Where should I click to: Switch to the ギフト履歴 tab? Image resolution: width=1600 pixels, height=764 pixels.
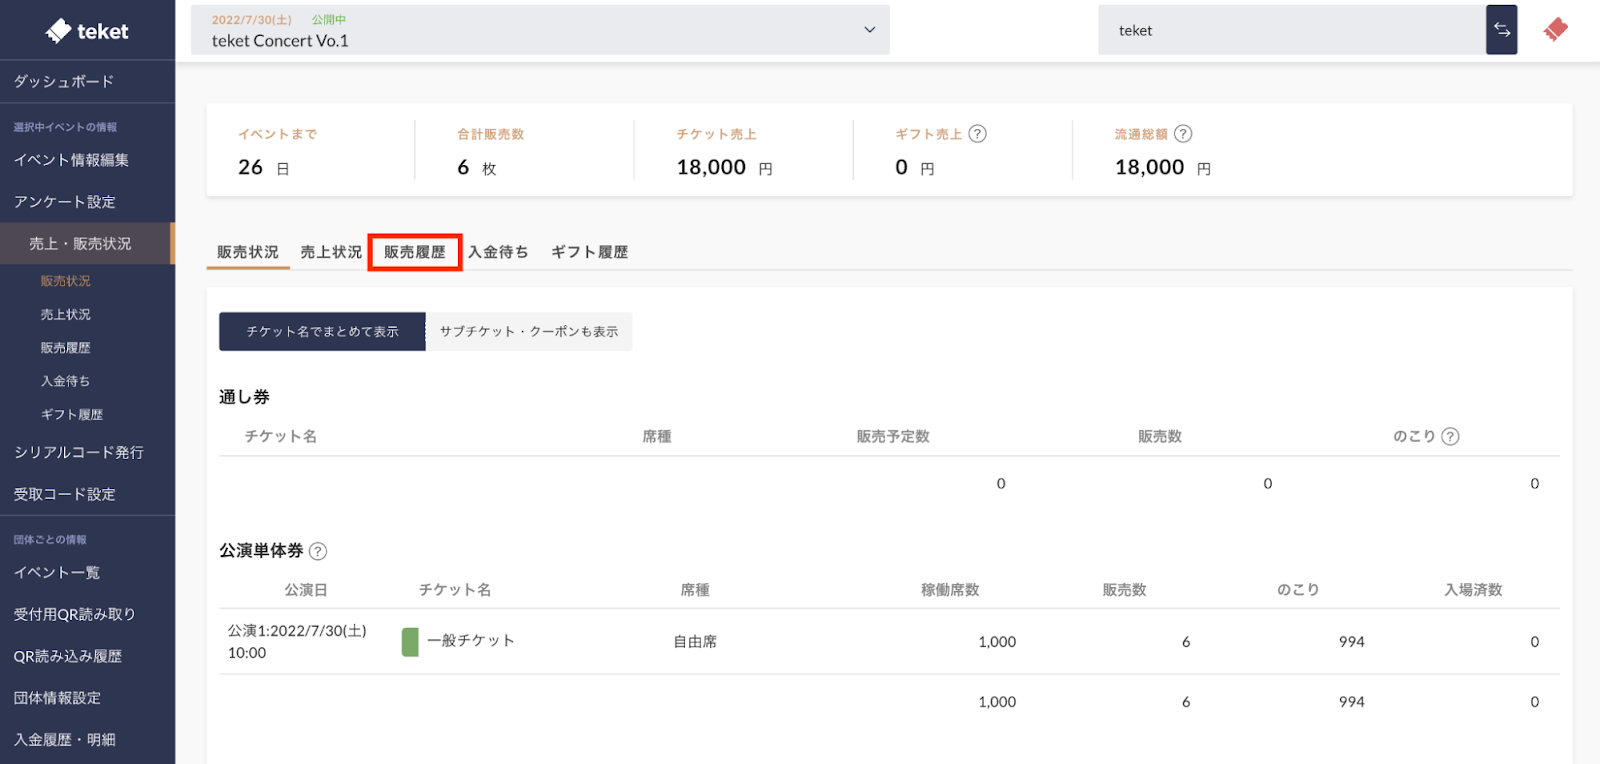click(x=589, y=252)
